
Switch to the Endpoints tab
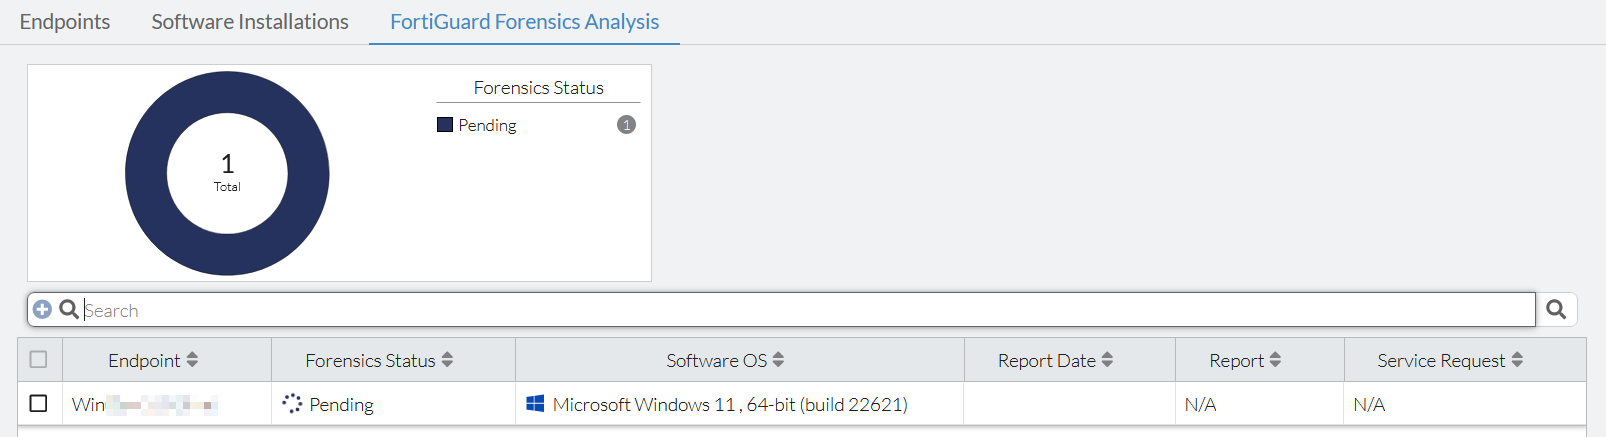pos(65,22)
